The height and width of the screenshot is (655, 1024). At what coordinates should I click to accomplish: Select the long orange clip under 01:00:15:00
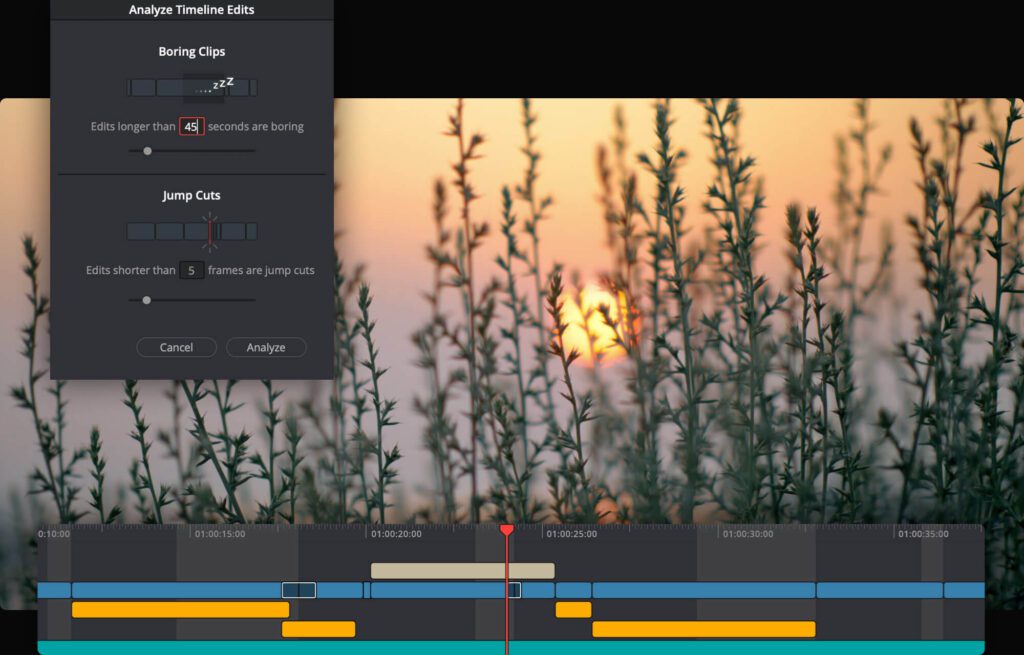tap(180, 610)
